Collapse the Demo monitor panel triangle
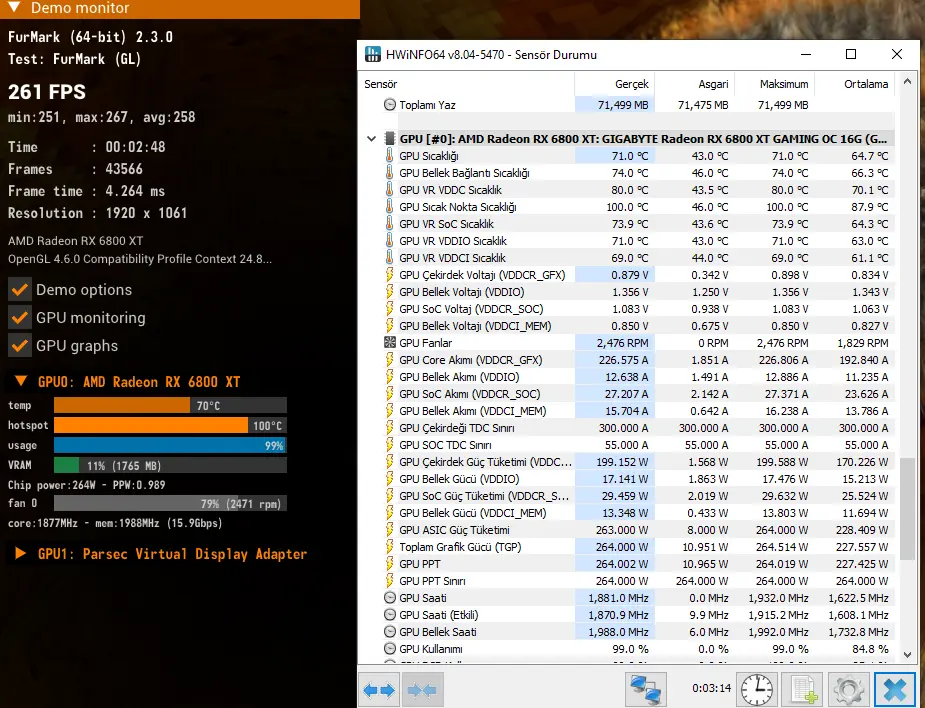The width and height of the screenshot is (925, 708). [15, 7]
